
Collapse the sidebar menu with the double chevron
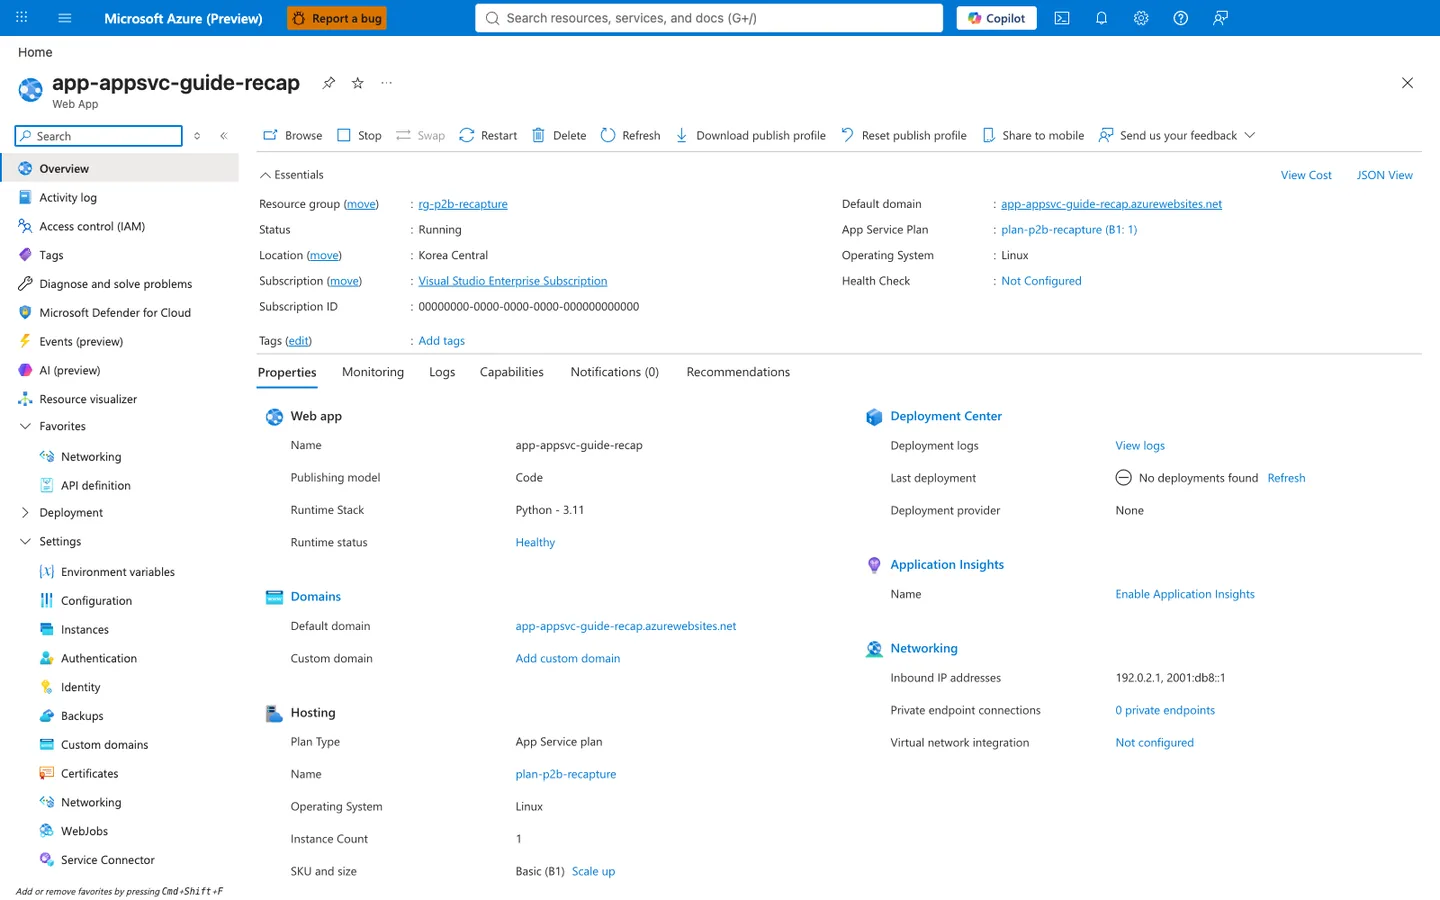pyautogui.click(x=224, y=136)
